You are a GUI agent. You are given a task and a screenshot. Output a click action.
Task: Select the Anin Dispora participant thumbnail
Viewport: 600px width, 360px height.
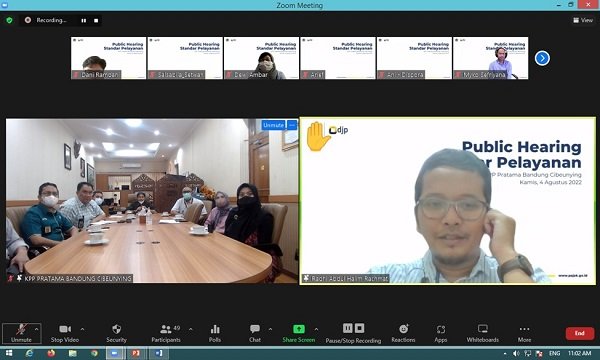[414, 58]
